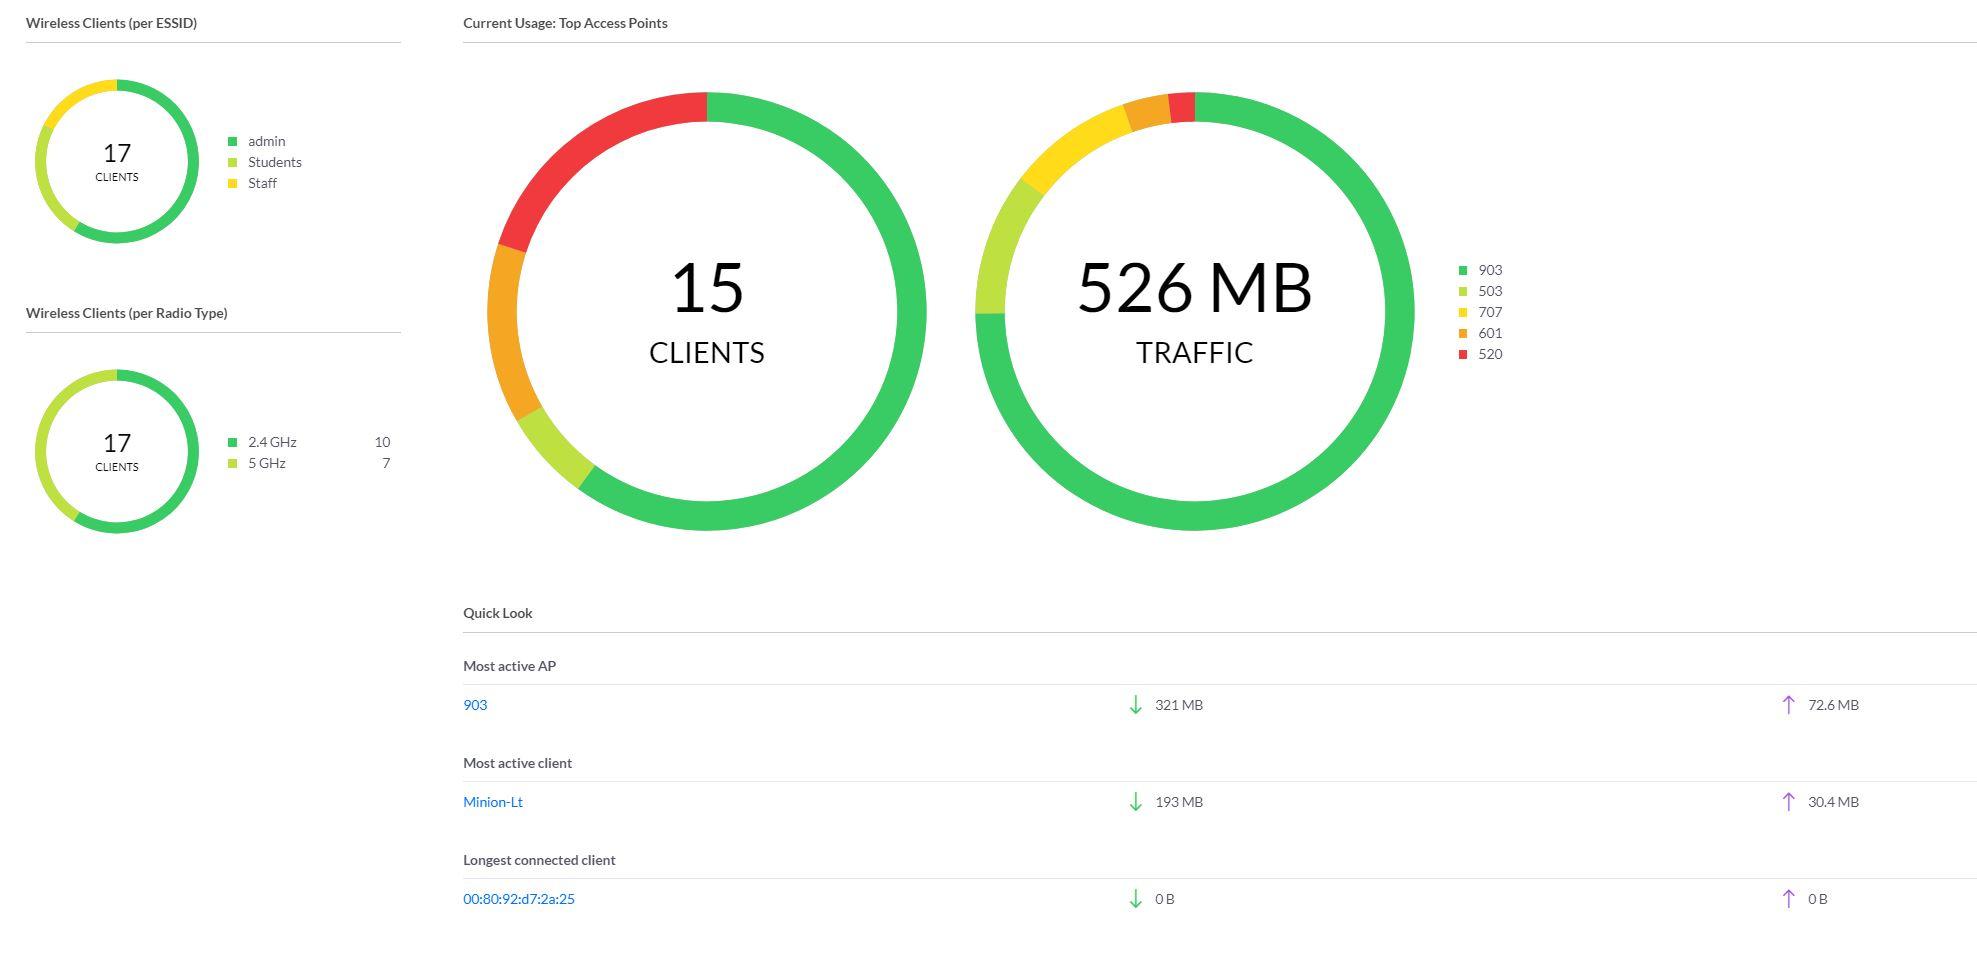Open the 903 access point link
This screenshot has height=980, width=1977.
[475, 705]
